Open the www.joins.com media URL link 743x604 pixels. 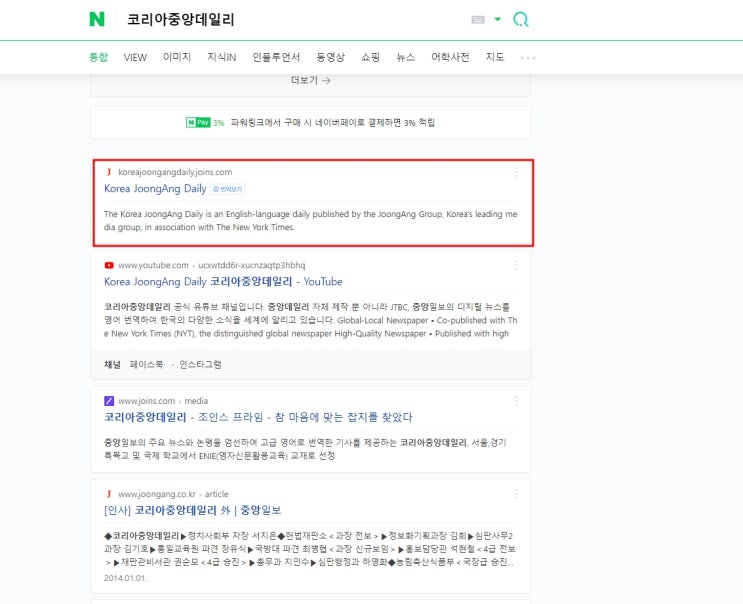point(163,401)
